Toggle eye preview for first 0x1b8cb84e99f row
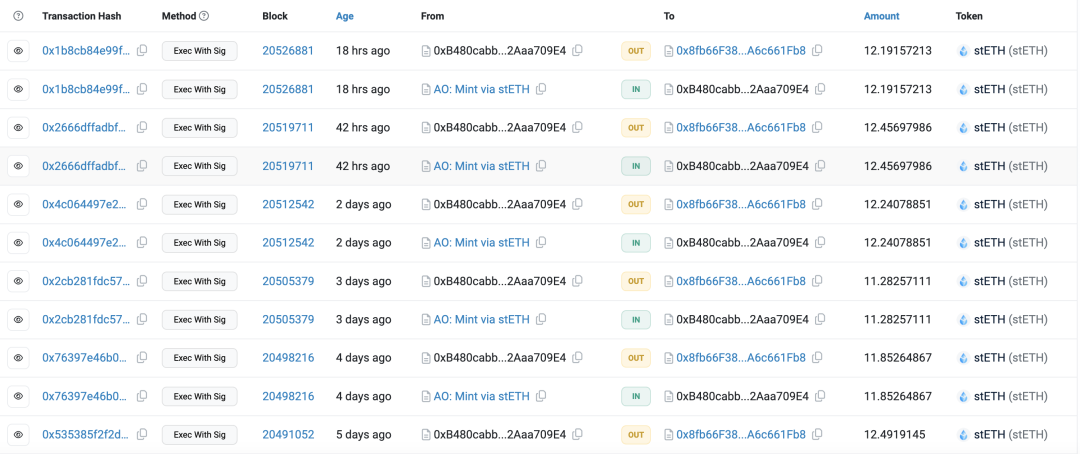The height and width of the screenshot is (454, 1080). pos(18,51)
